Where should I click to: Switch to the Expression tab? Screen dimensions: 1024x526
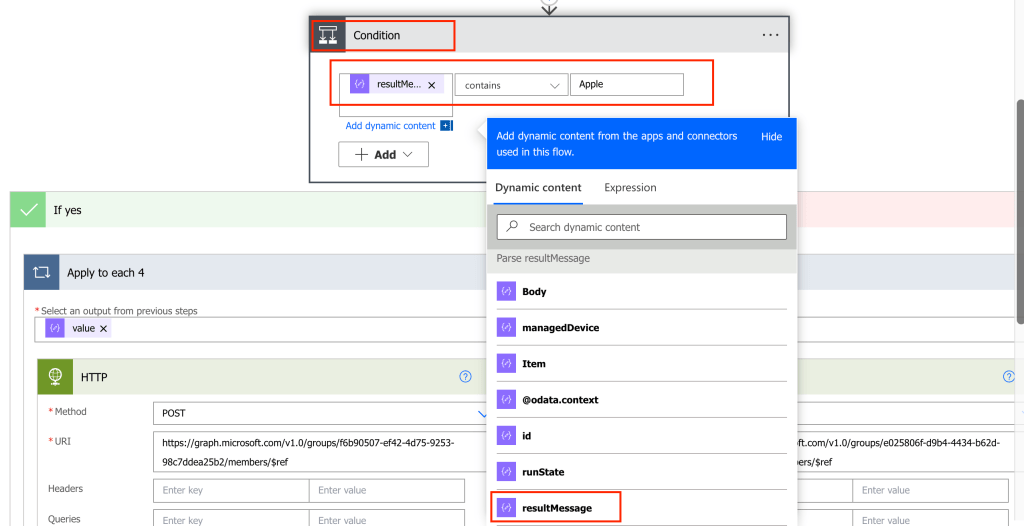pos(630,188)
